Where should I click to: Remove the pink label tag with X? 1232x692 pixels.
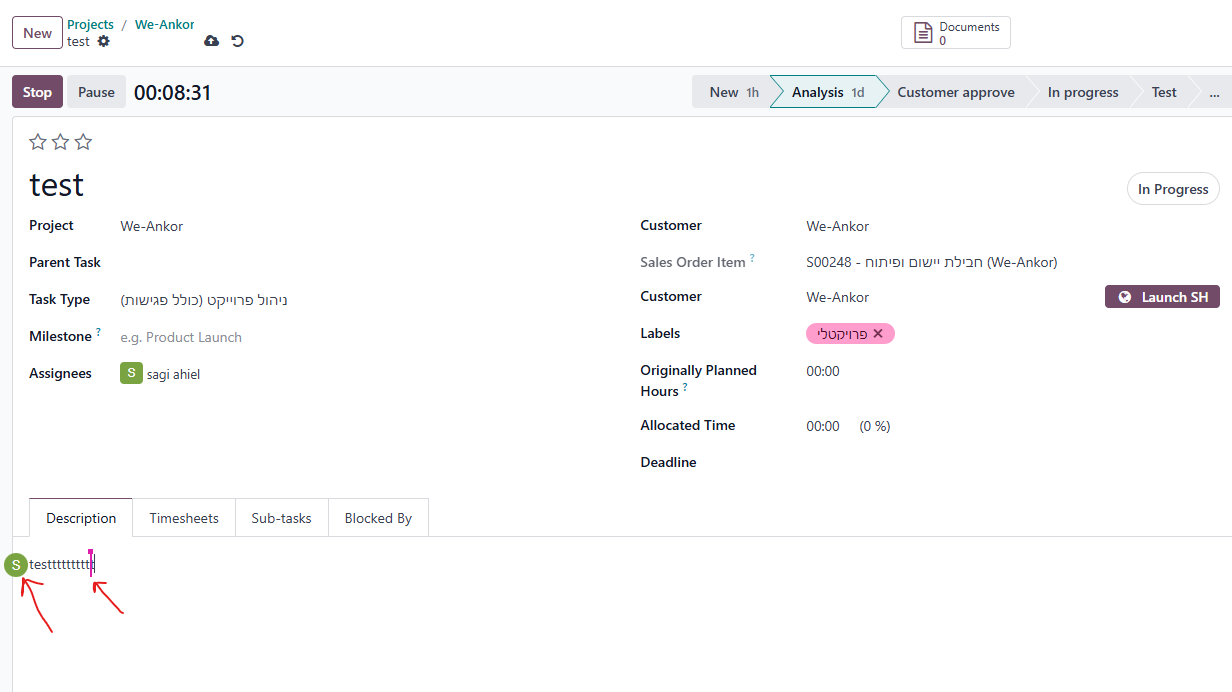pyautogui.click(x=878, y=334)
